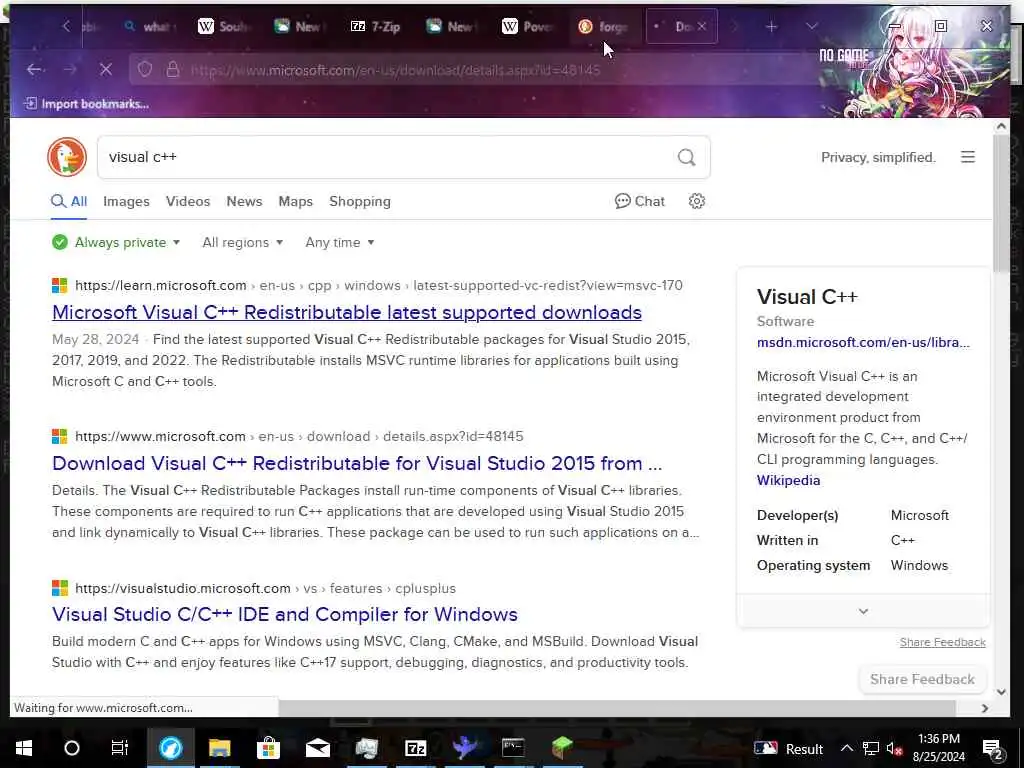Screen dimensions: 1024x768
Task: Open the Chat option
Action: (640, 201)
